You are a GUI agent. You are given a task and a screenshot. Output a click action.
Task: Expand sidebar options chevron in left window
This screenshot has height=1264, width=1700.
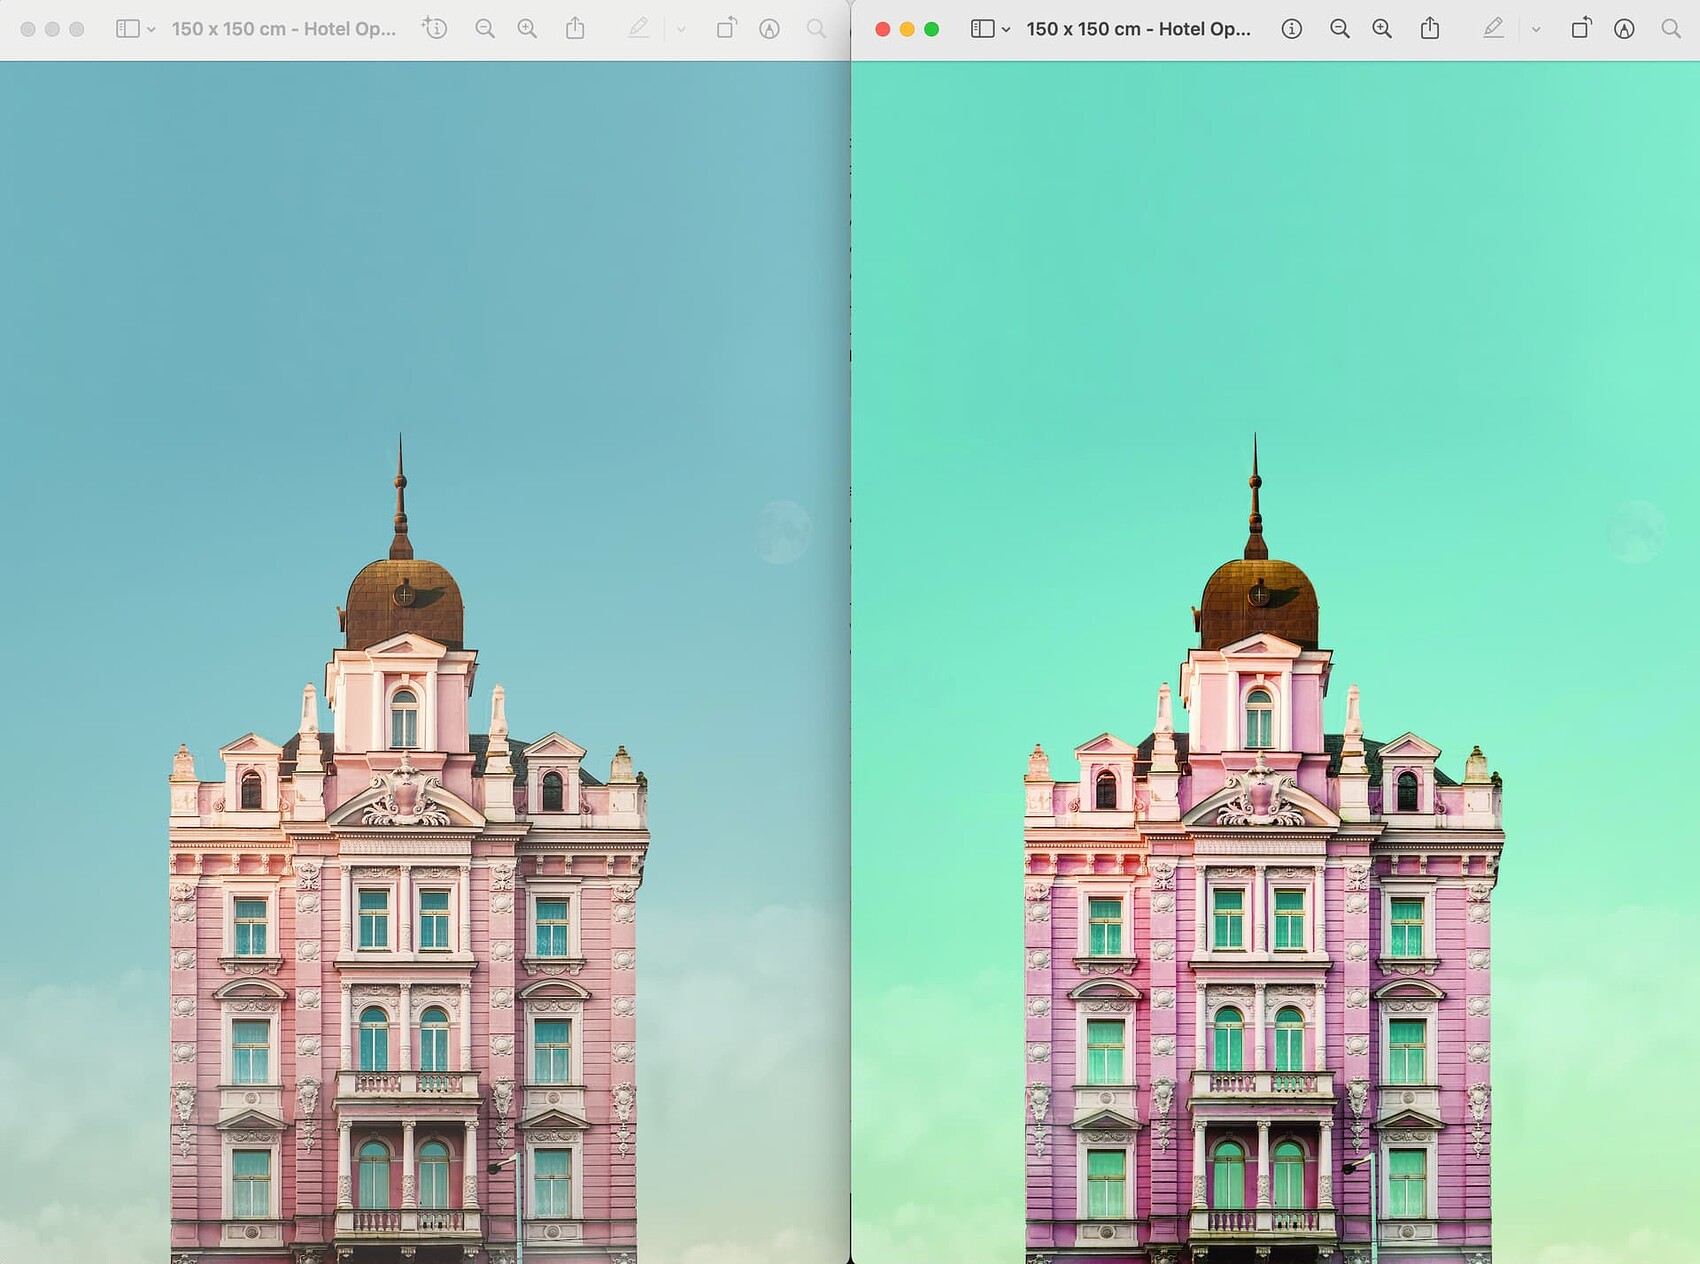151,30
